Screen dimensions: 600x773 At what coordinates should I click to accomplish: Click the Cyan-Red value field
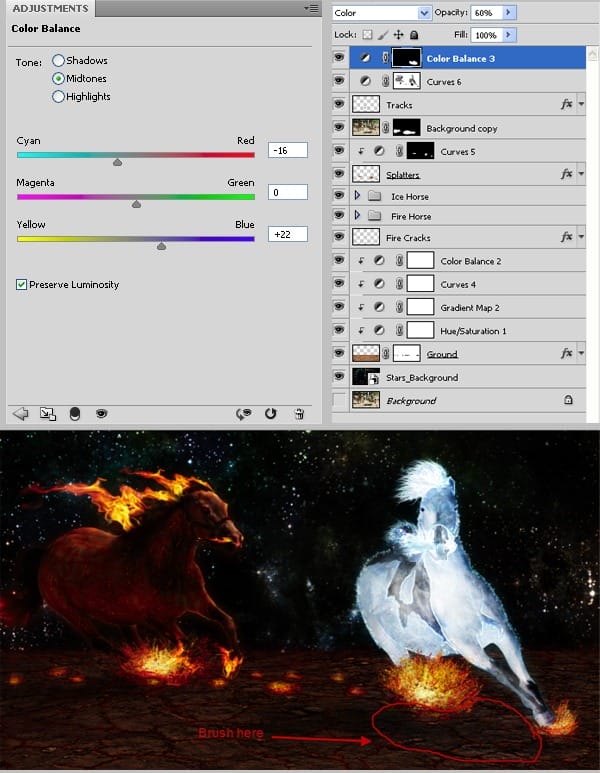tap(288, 150)
